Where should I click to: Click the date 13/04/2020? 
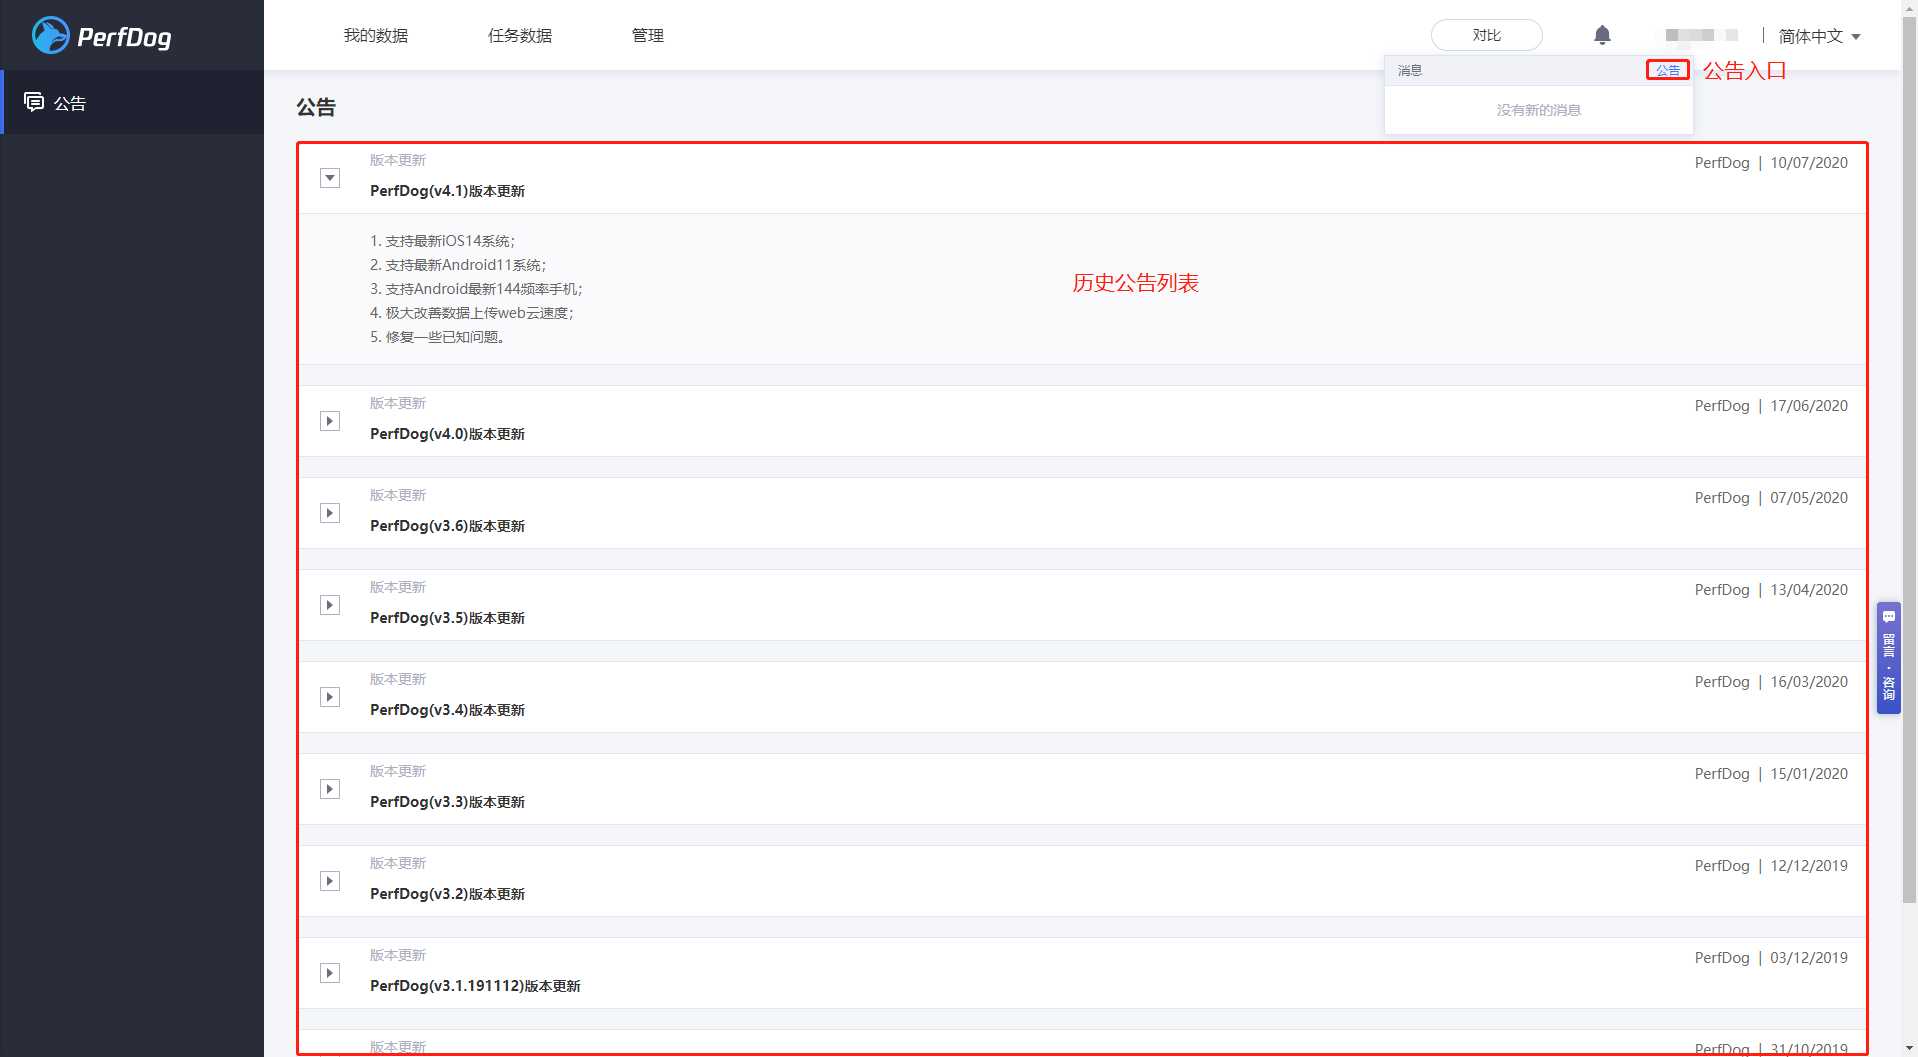1809,590
